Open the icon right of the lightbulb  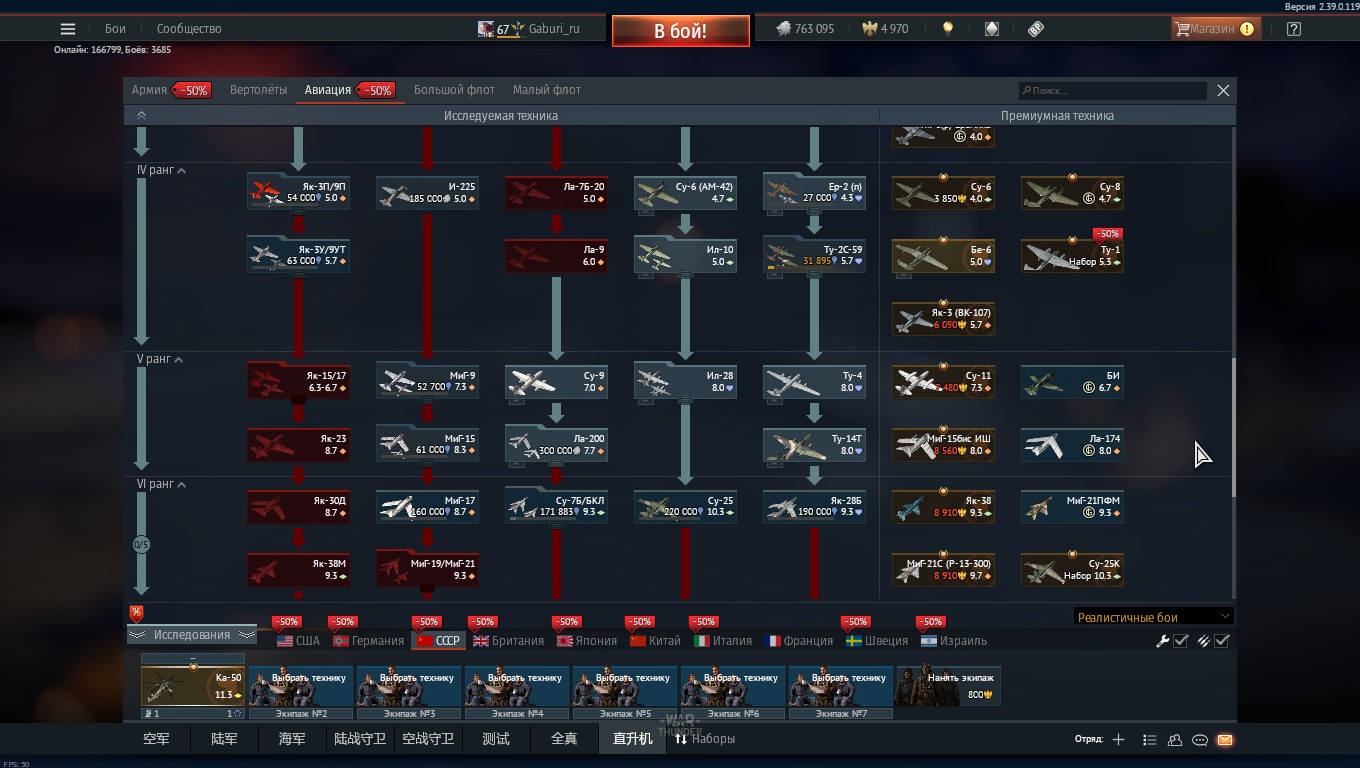click(x=991, y=29)
